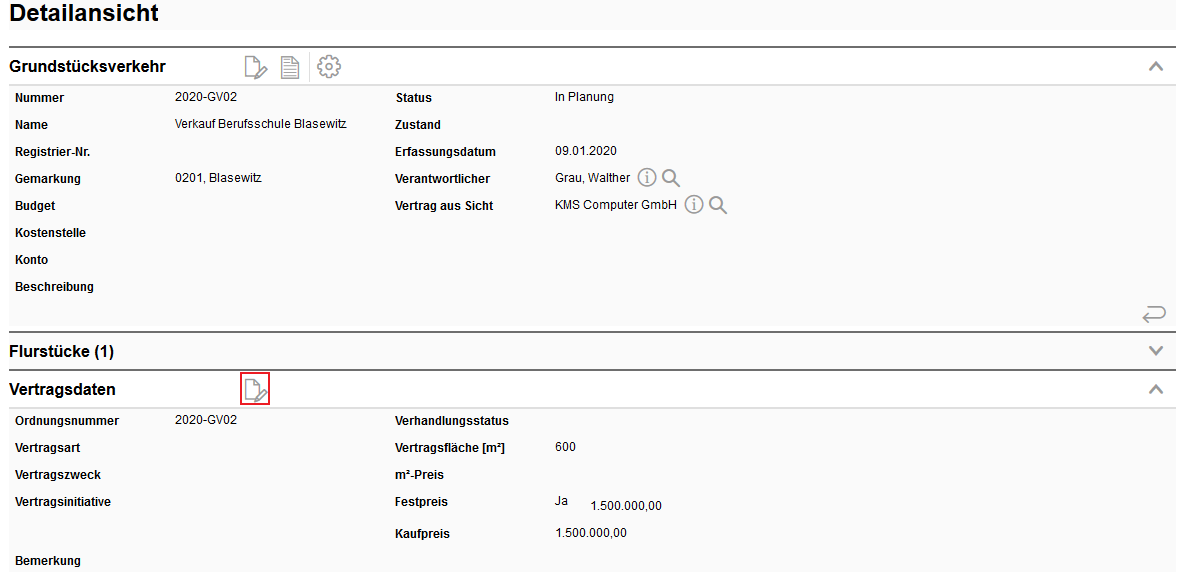Viewport: 1190px width, 572px height.
Task: Click the Kaufpreis value 1.500.000,00
Action: click(x=590, y=533)
